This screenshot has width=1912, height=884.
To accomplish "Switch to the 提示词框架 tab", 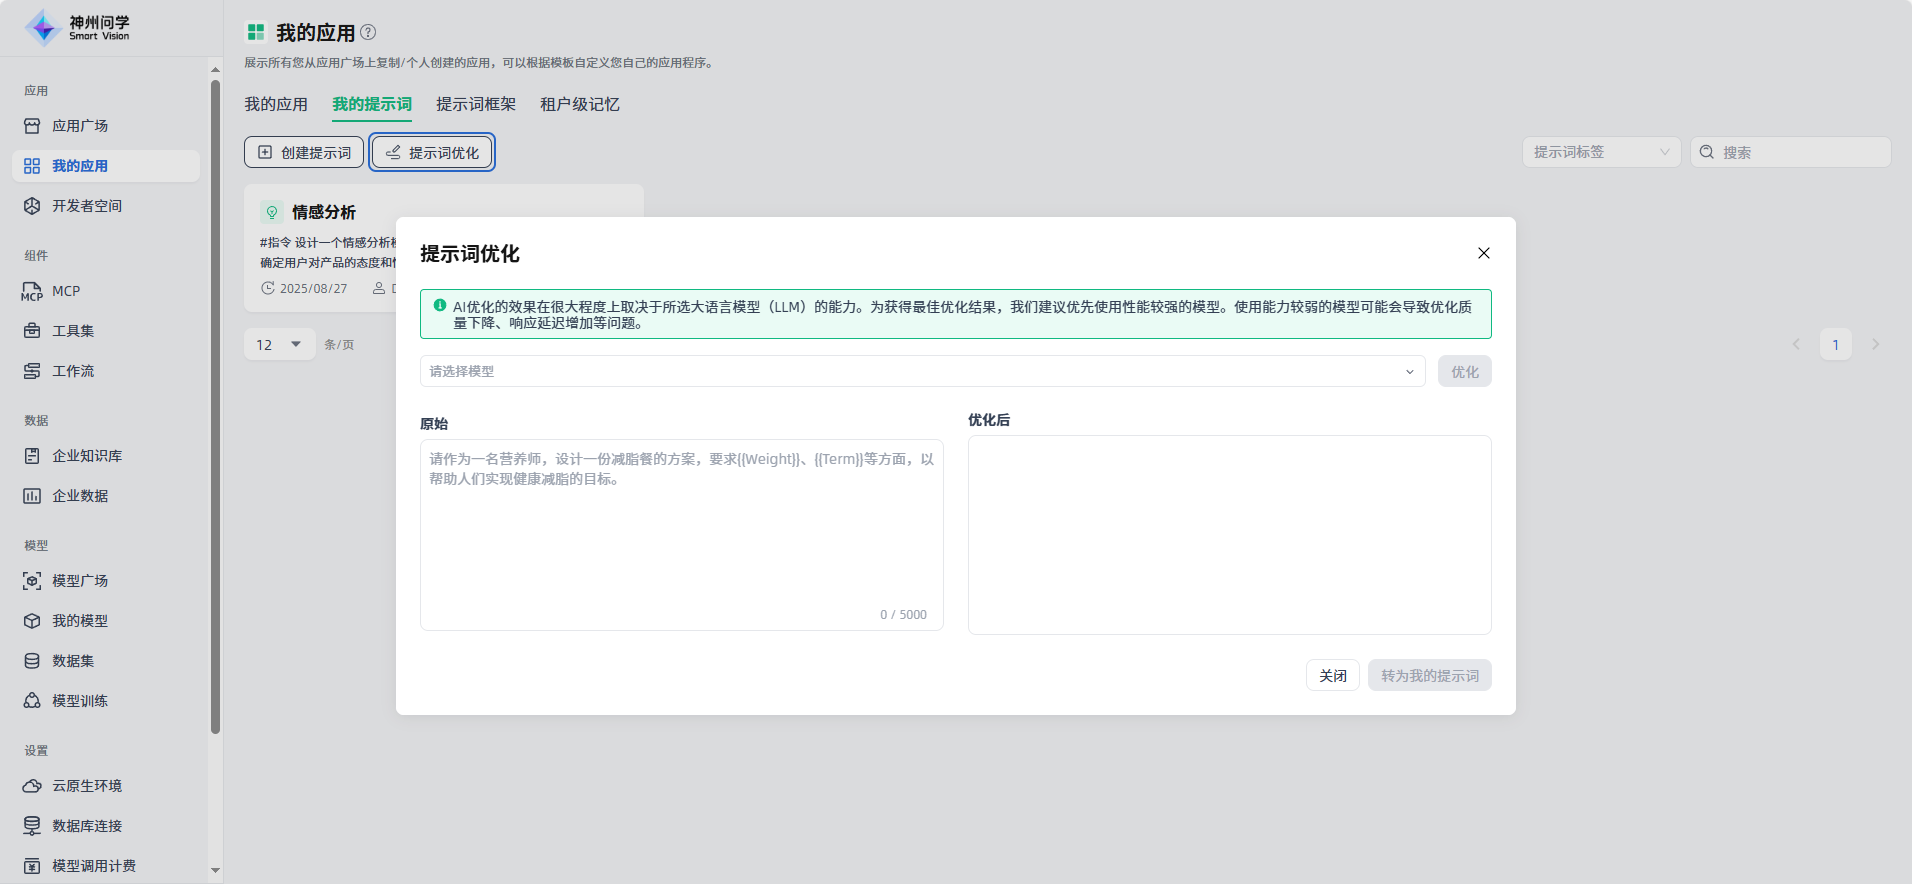I will click(476, 104).
